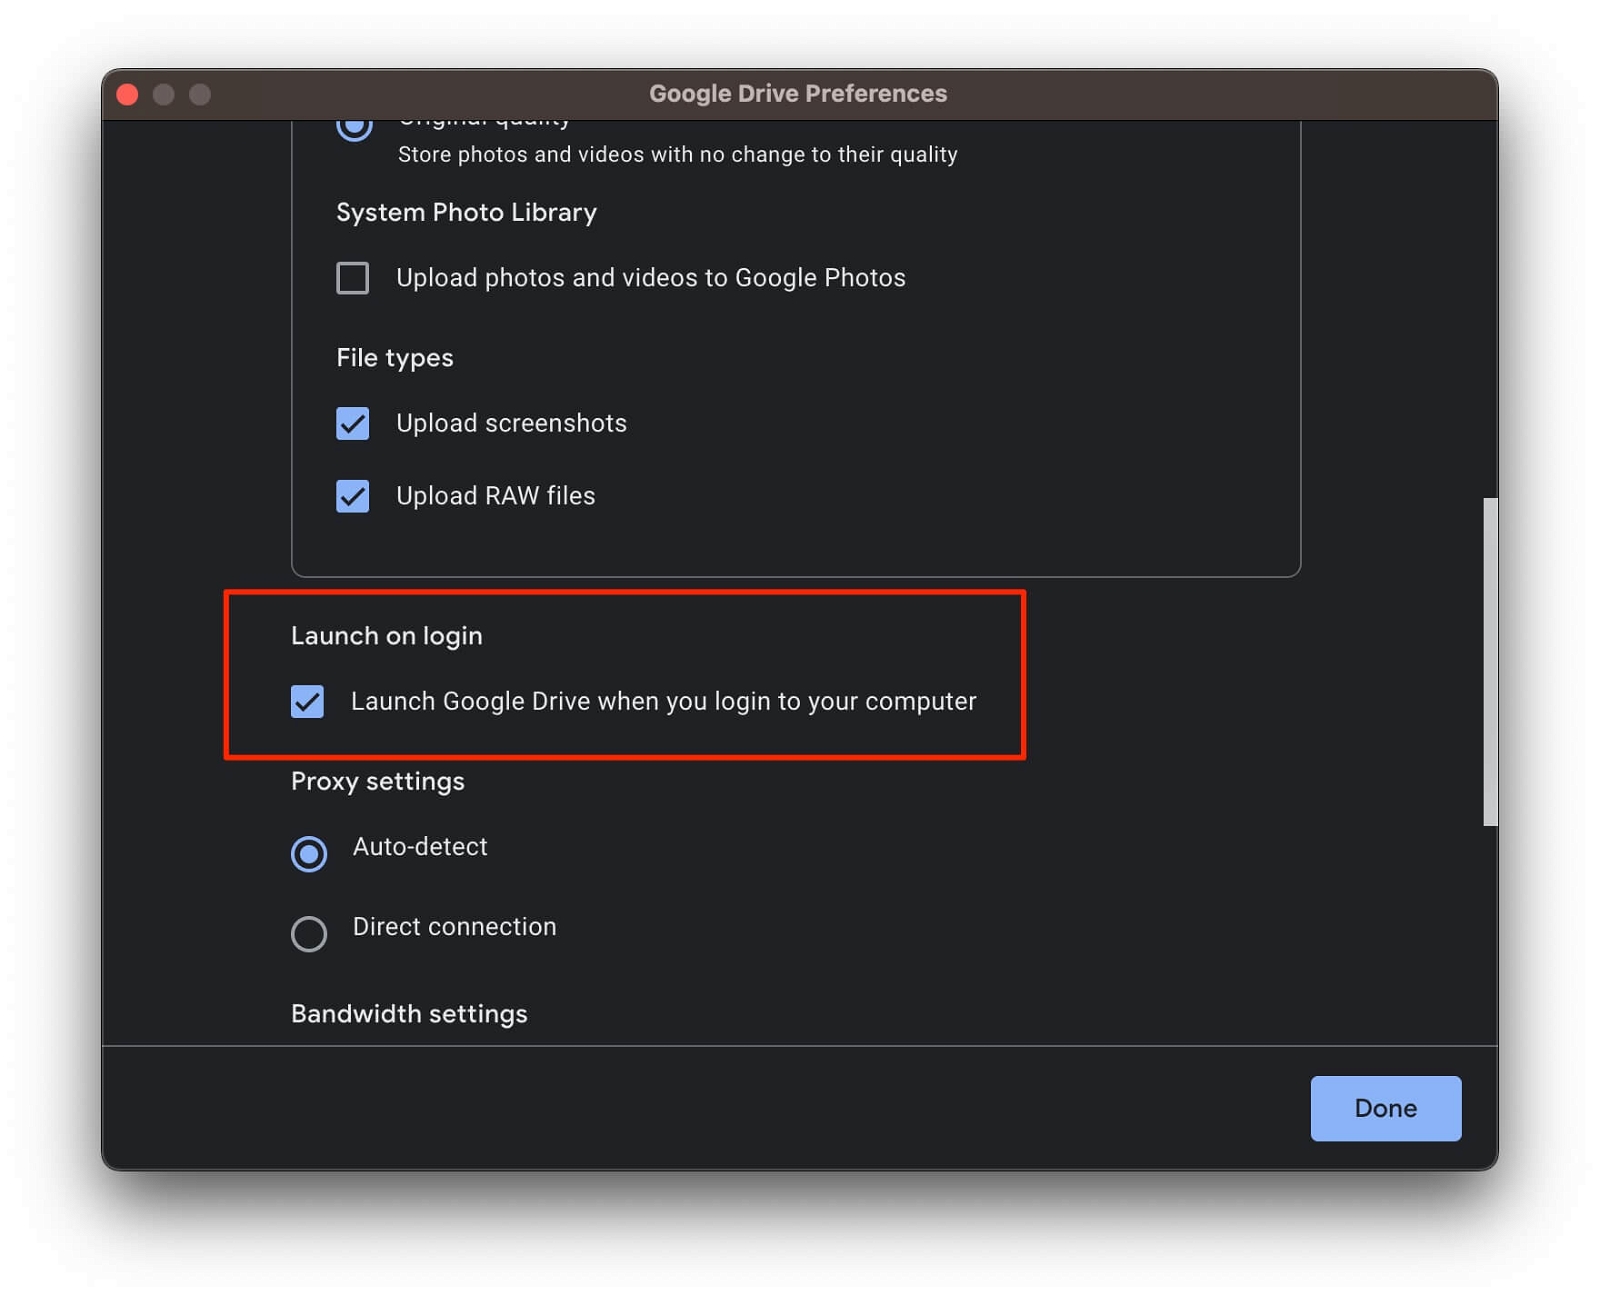
Task: Select the Direct connection proxy option
Action: pyautogui.click(x=309, y=933)
